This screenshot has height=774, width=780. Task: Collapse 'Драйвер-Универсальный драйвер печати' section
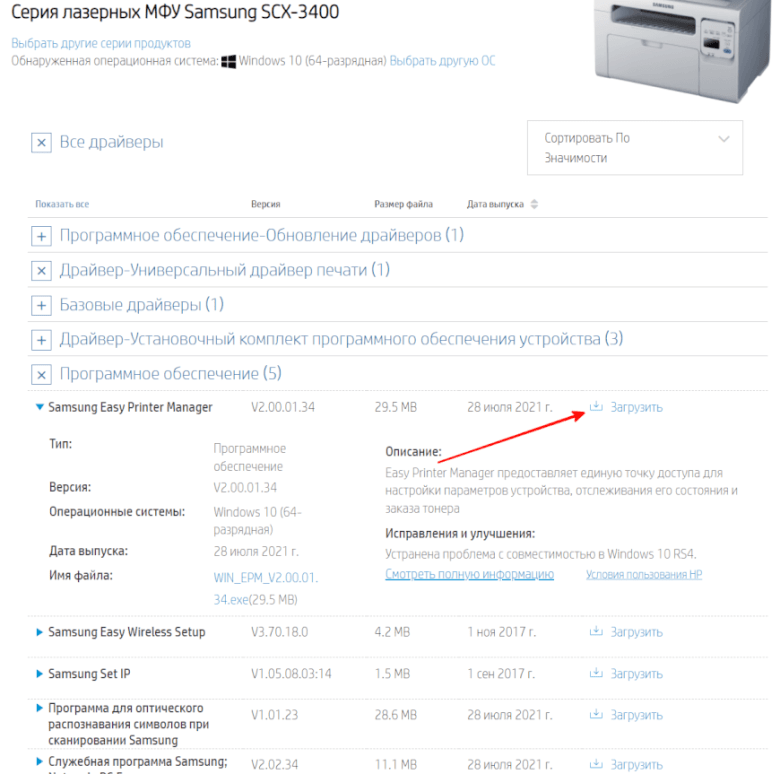click(x=41, y=271)
